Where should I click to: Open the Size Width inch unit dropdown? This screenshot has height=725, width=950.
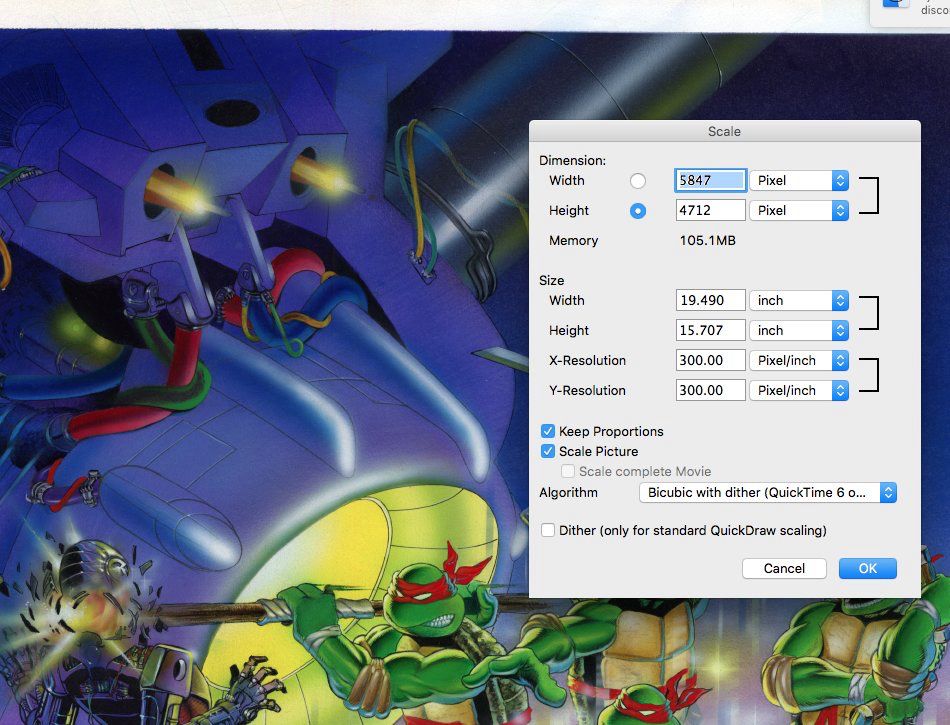(799, 300)
